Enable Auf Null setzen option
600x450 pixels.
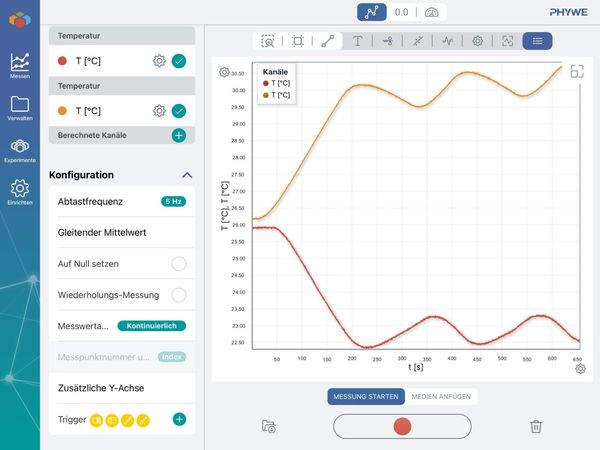[179, 264]
